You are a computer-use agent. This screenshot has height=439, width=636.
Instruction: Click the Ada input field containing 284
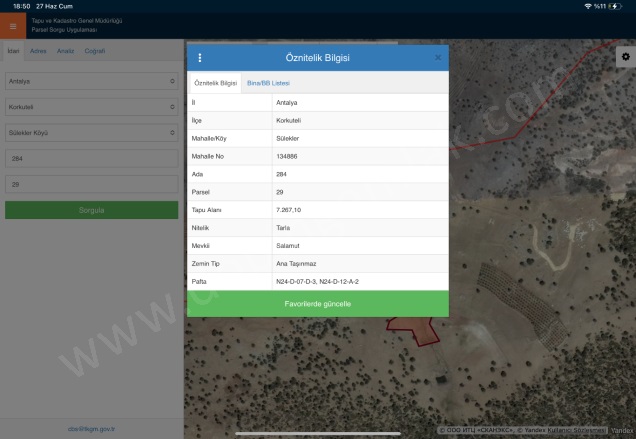[91, 158]
